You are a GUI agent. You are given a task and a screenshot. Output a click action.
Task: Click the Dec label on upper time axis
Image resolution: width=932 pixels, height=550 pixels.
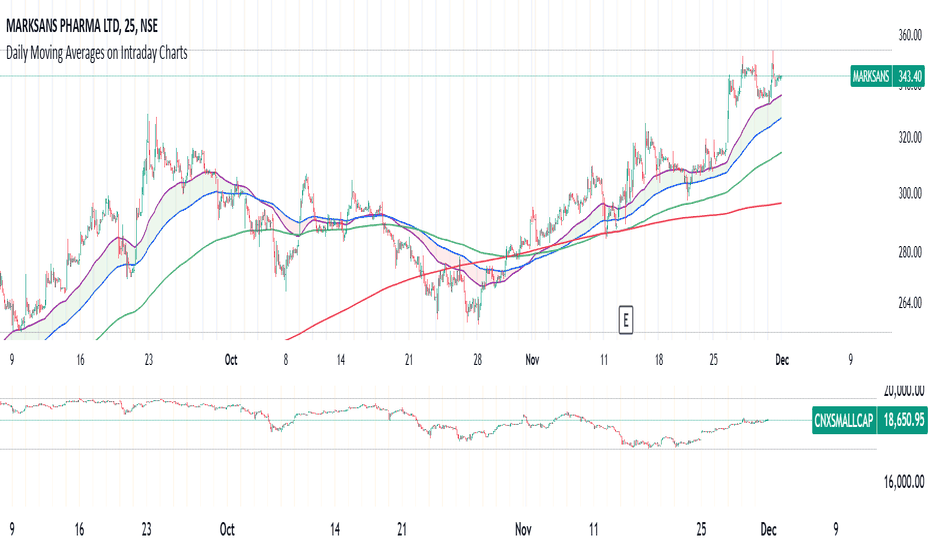pyautogui.click(x=782, y=360)
